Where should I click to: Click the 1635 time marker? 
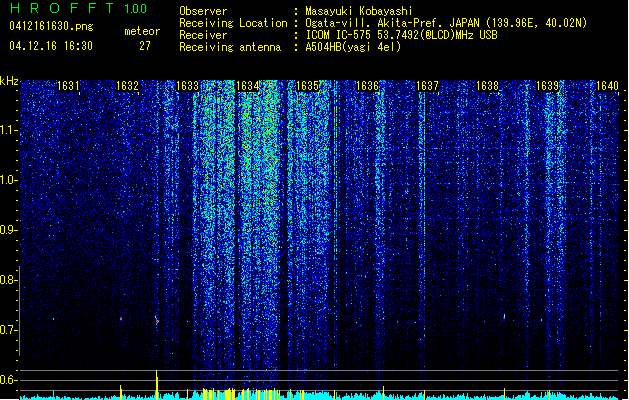[307, 86]
